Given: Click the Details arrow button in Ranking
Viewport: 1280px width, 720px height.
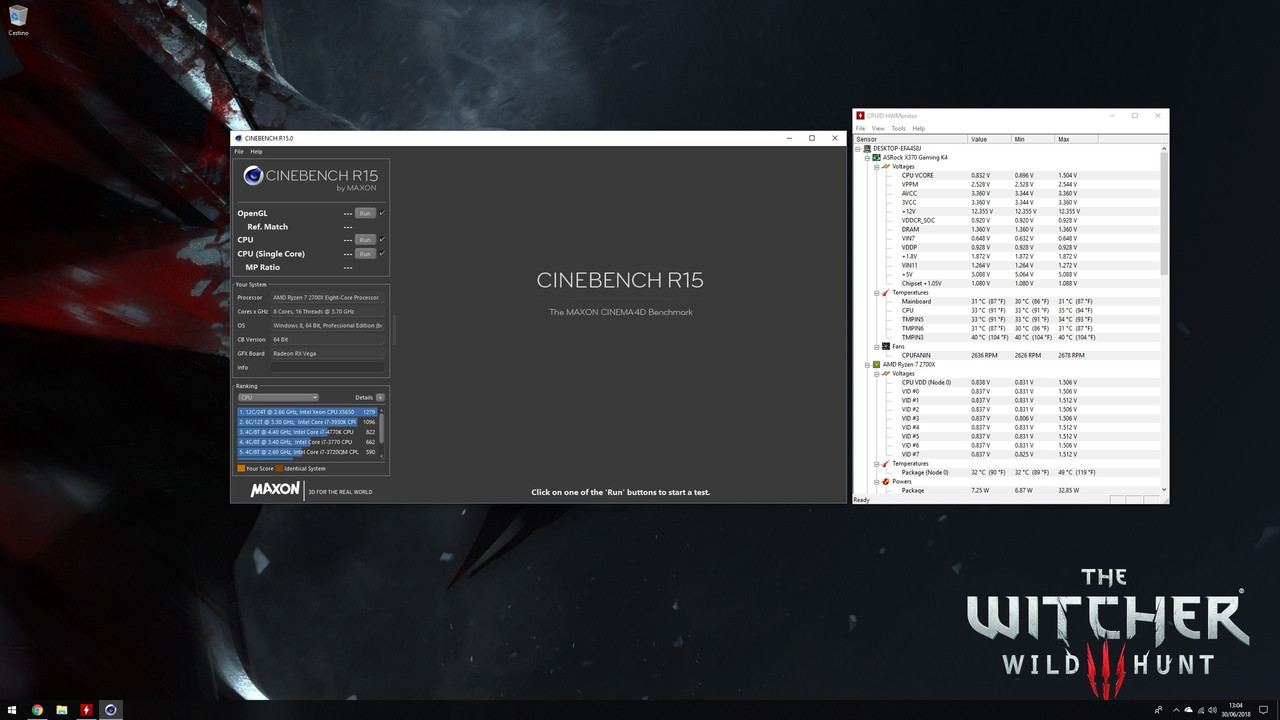Looking at the screenshot, I should [x=380, y=397].
